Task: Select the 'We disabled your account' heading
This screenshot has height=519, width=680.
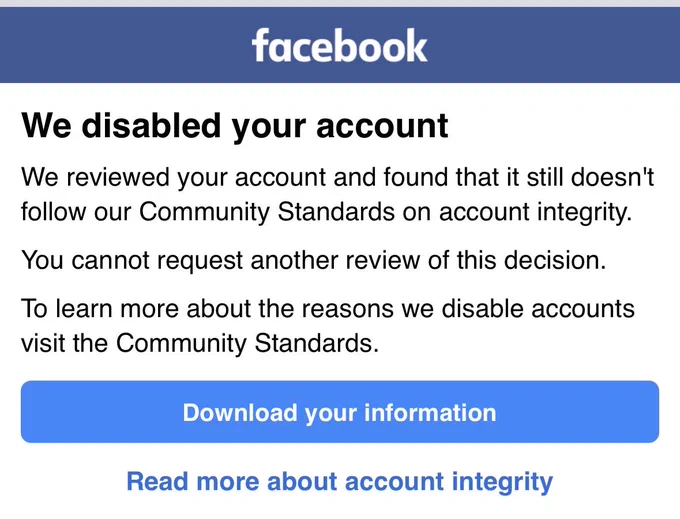Action: 235,126
